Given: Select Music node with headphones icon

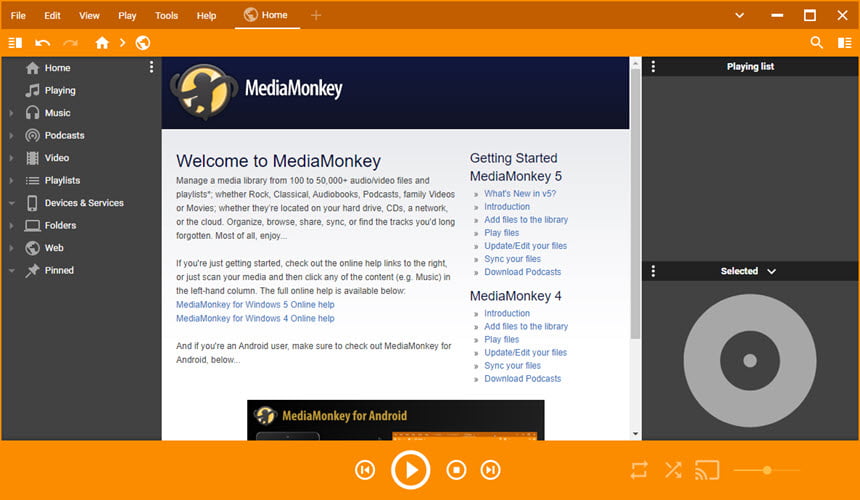Looking at the screenshot, I should click(48, 113).
